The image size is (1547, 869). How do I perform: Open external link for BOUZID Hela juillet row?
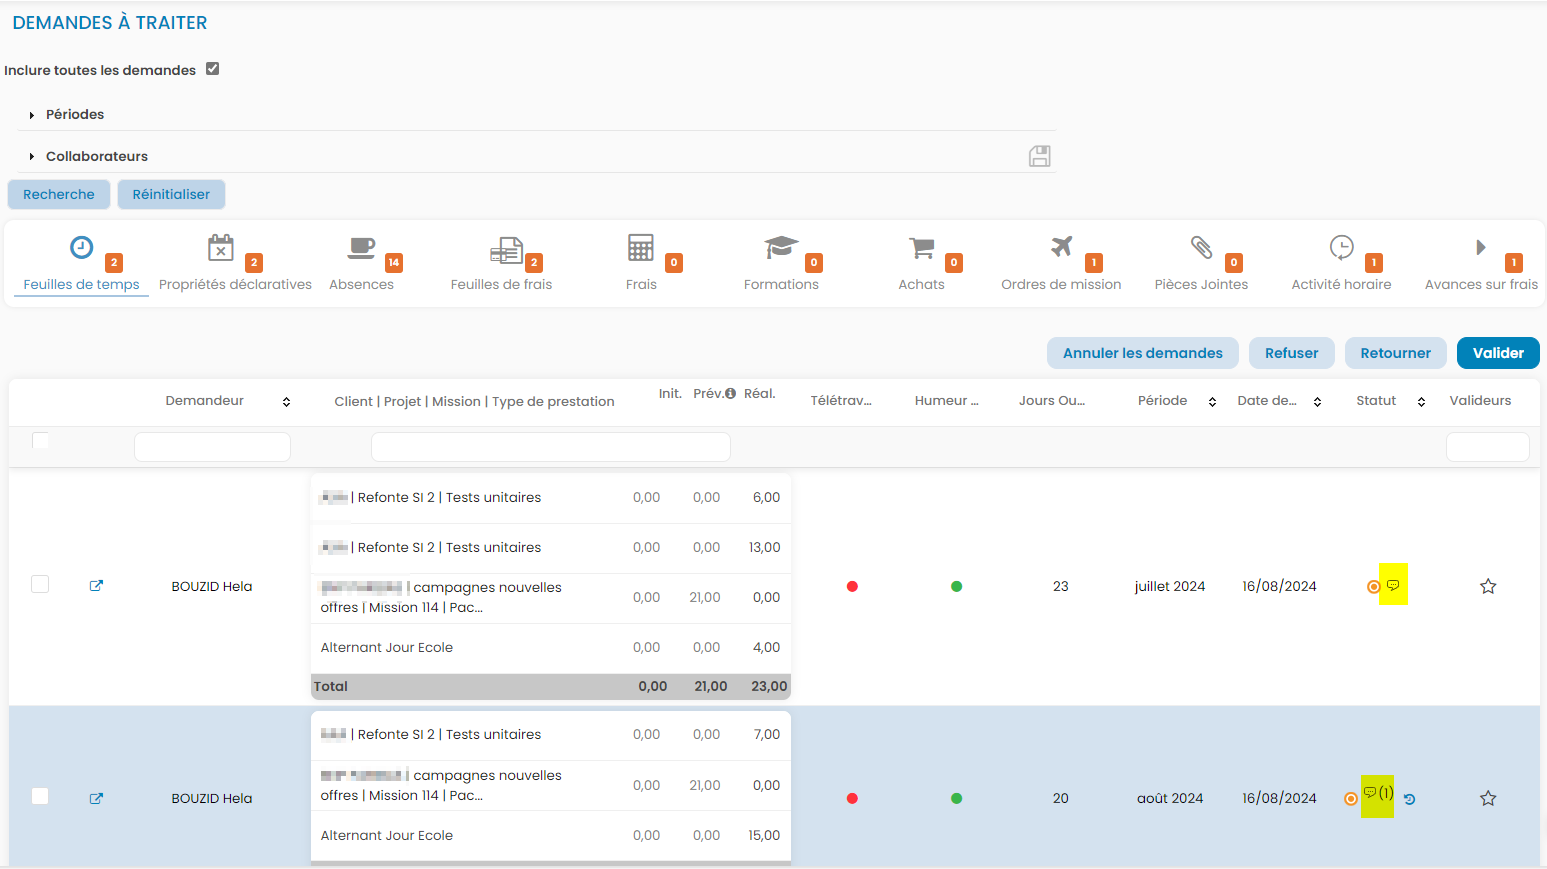point(96,586)
